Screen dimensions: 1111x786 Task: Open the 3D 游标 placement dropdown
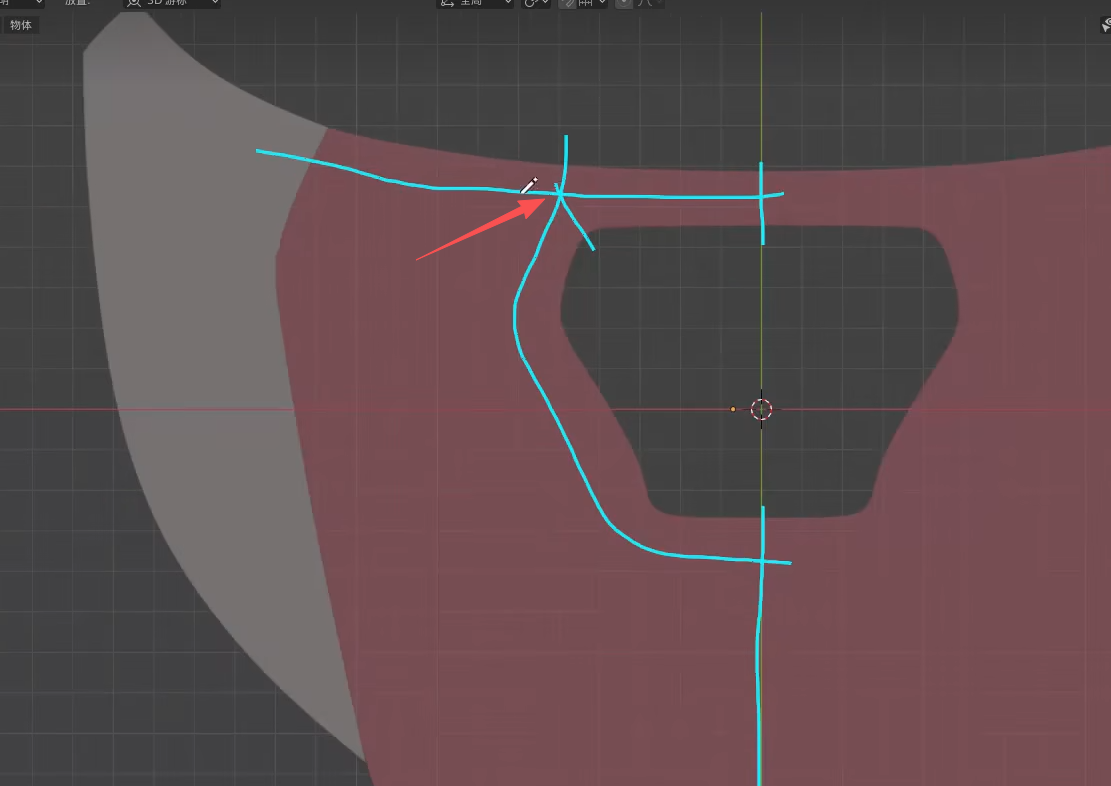coord(172,3)
